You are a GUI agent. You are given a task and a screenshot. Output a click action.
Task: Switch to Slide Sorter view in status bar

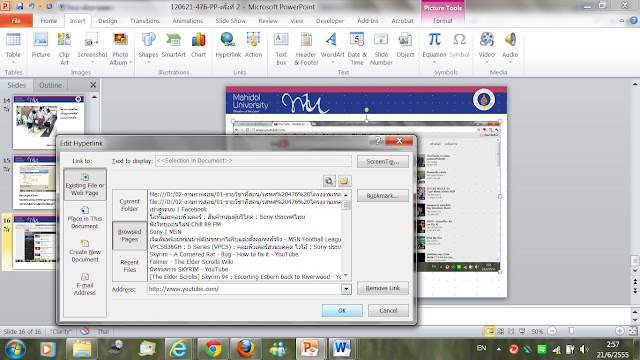(x=500, y=331)
